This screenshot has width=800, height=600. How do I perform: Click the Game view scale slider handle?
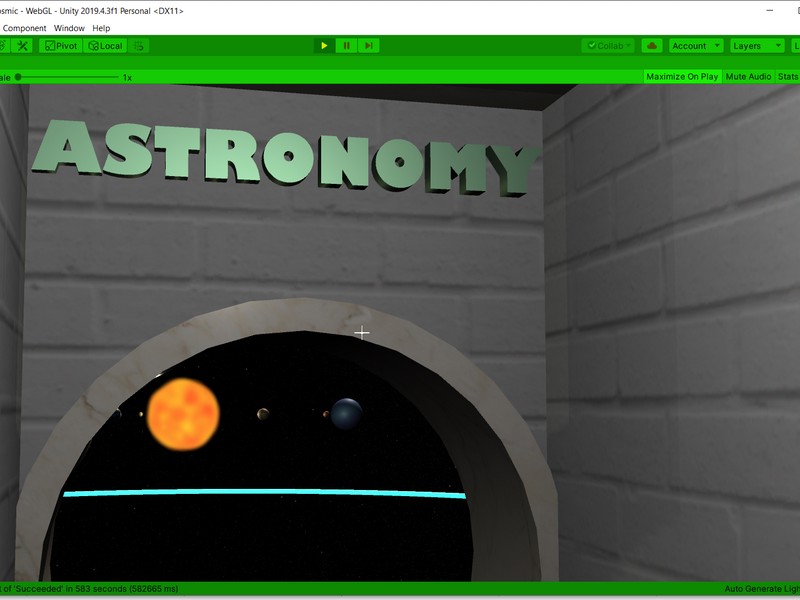point(18,77)
